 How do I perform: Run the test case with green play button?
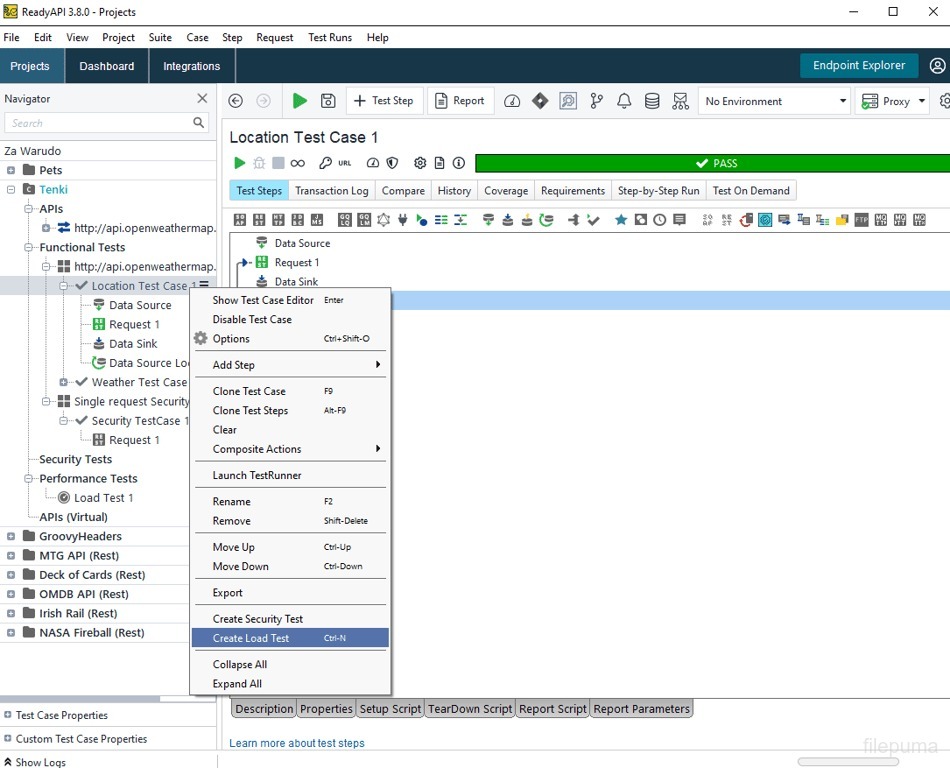pos(299,101)
